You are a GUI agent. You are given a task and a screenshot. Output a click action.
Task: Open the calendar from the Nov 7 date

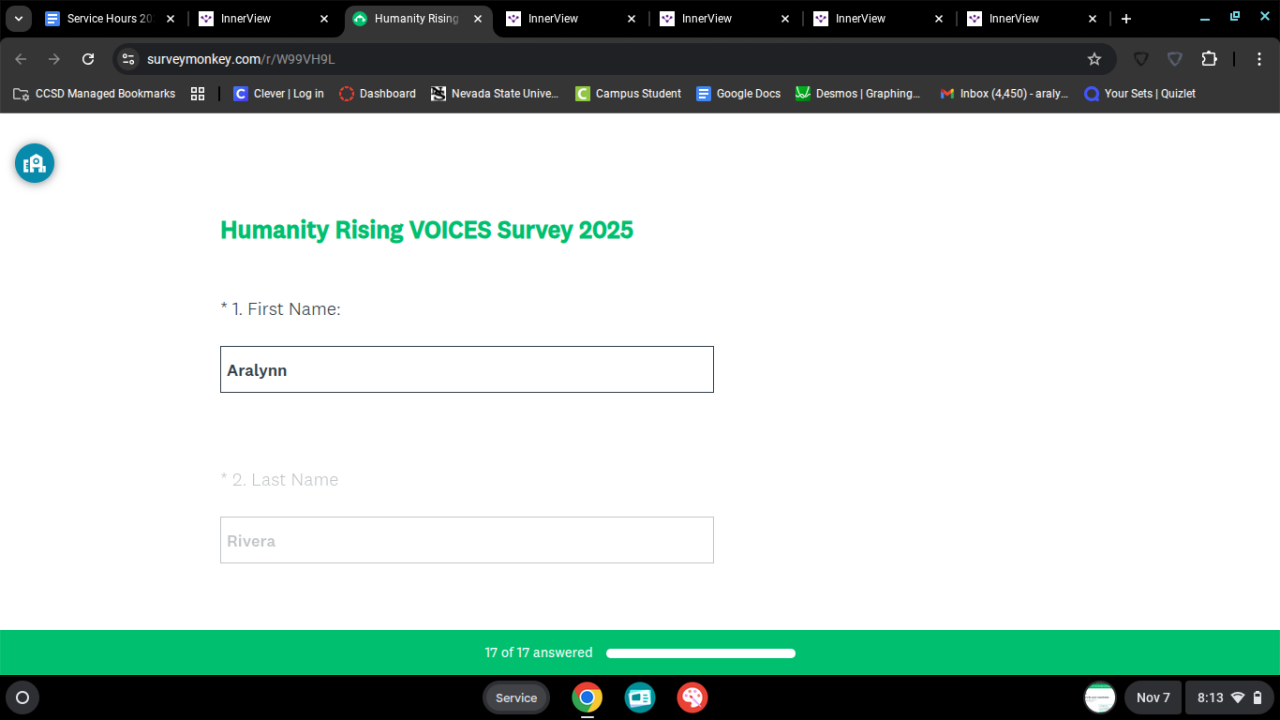tap(1153, 698)
